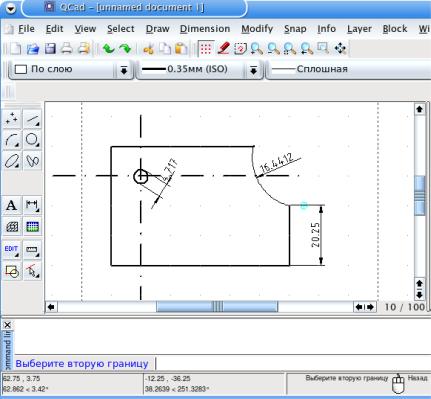Open the Сплошная line type dropdown
This screenshot has width=431, height=399.
348,70
